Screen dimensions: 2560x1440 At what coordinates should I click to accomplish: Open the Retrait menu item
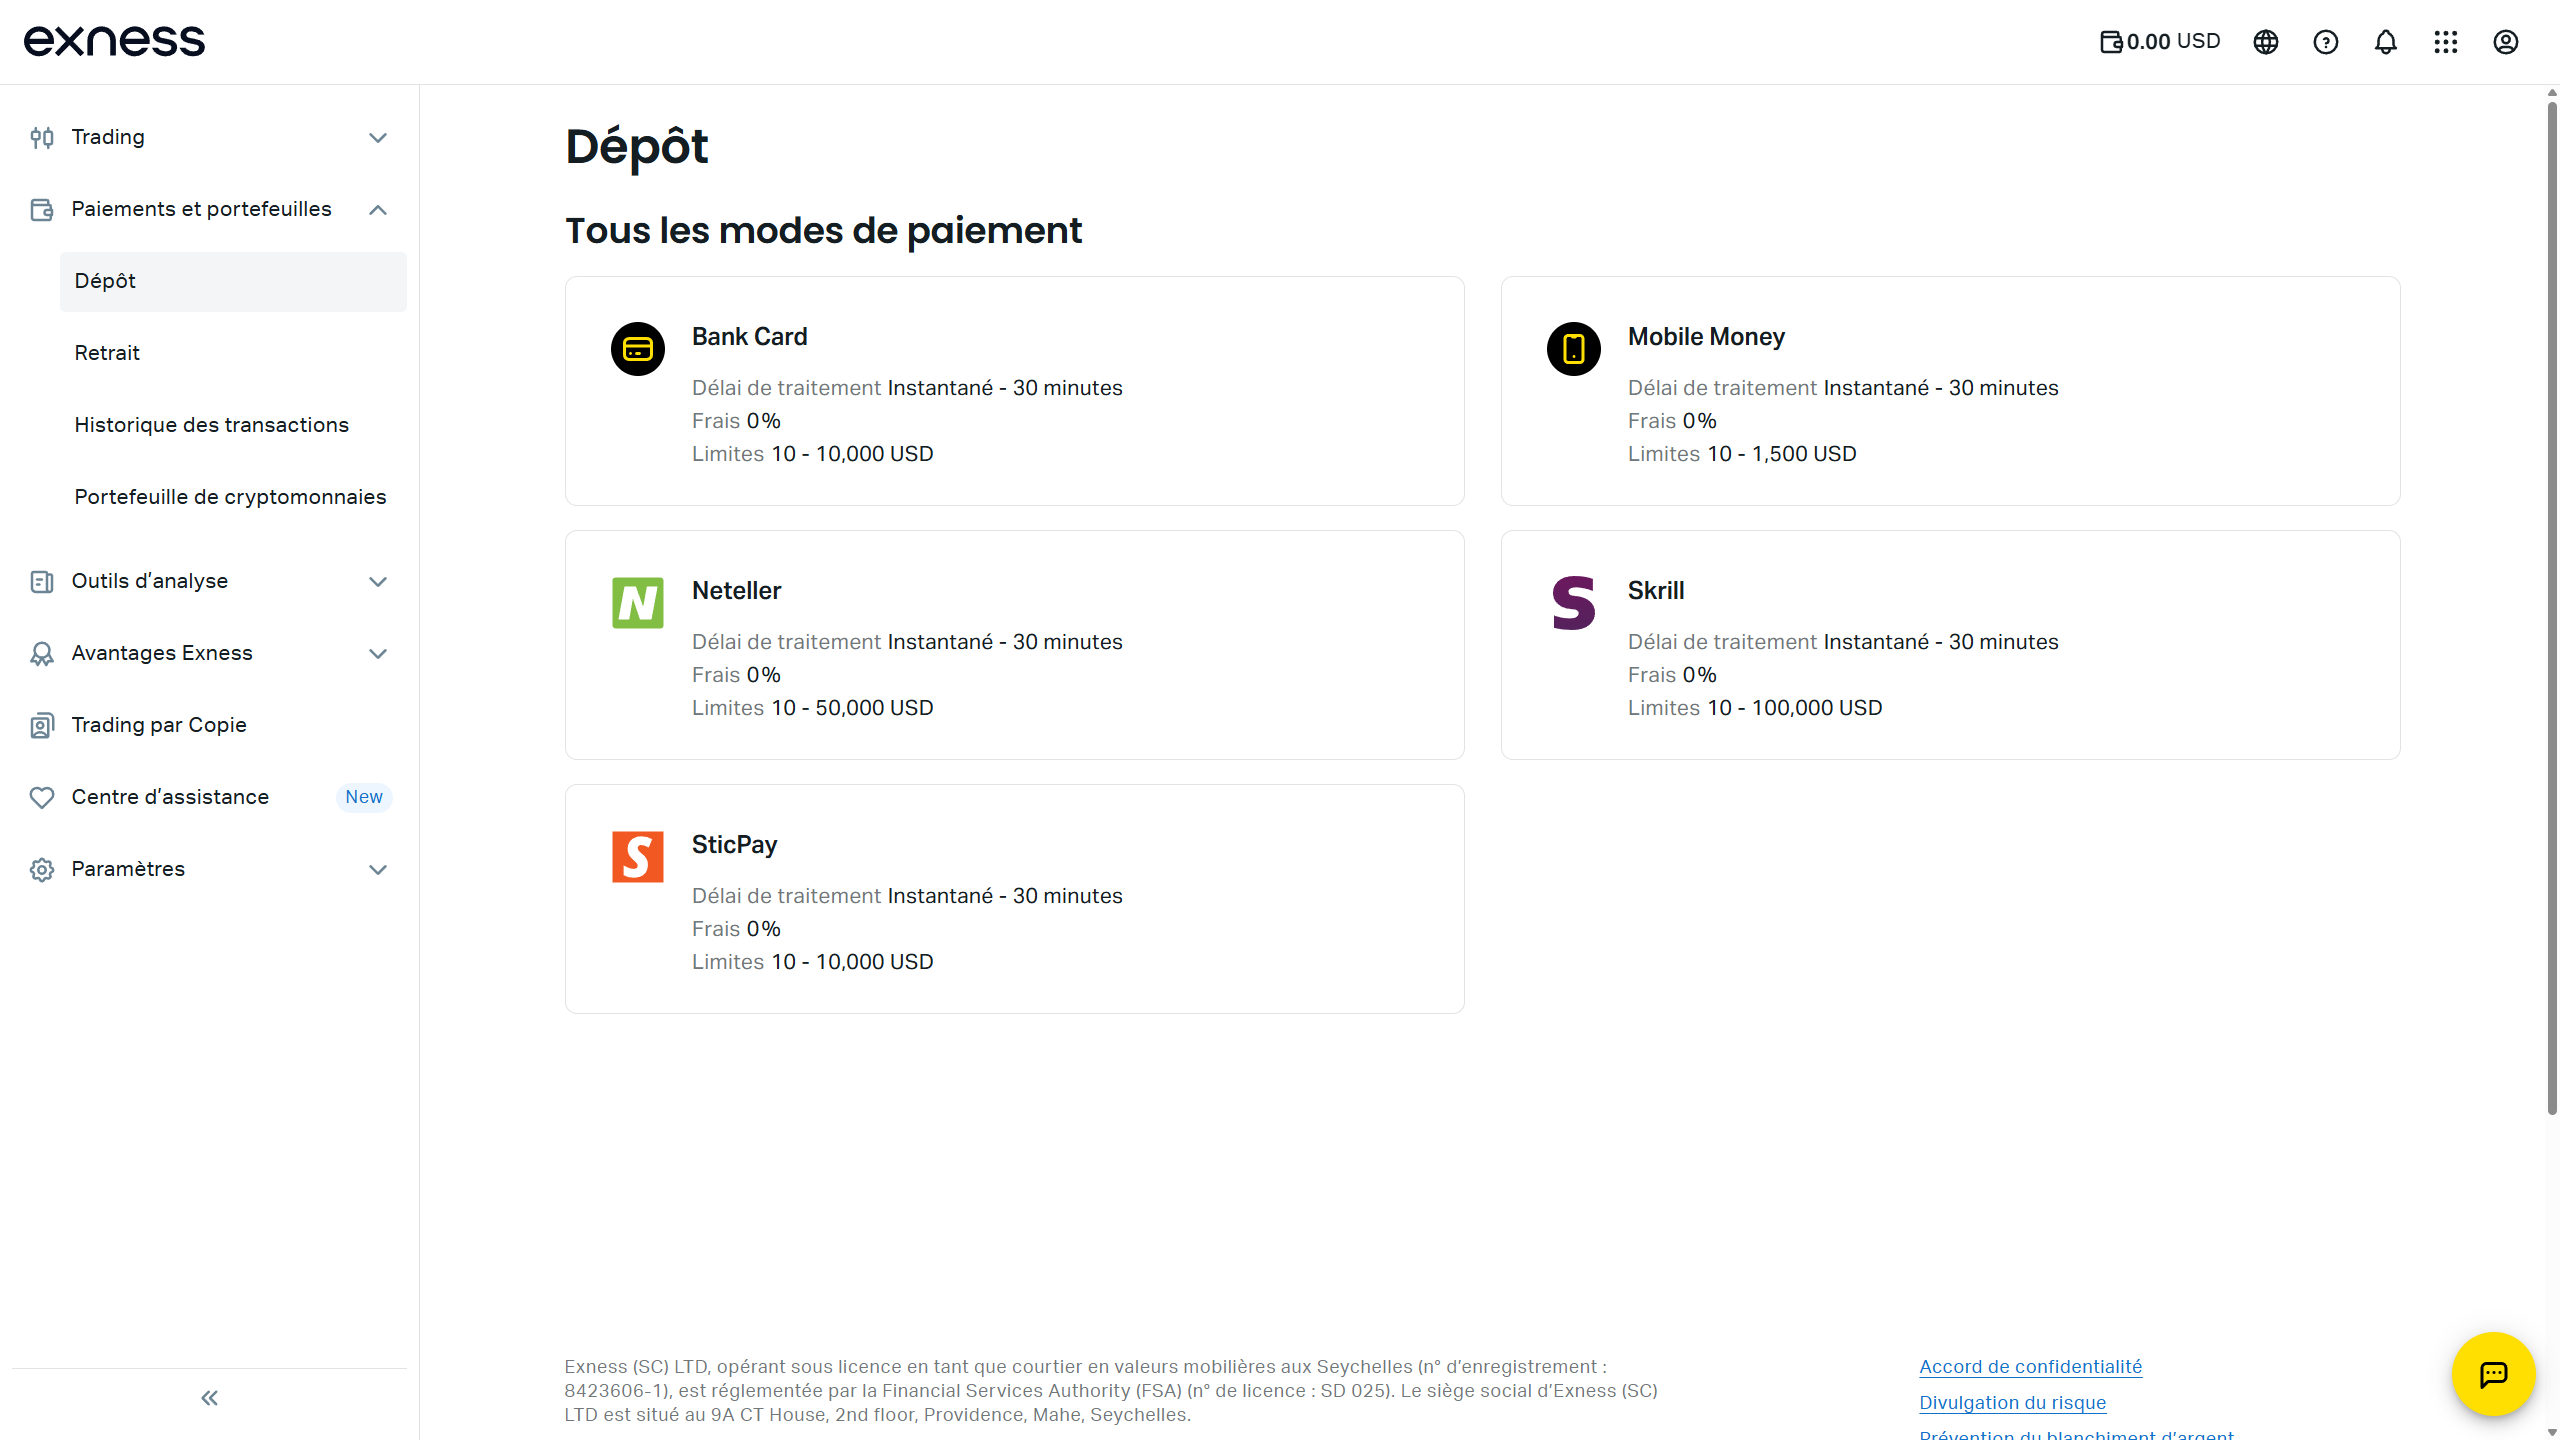(x=233, y=353)
